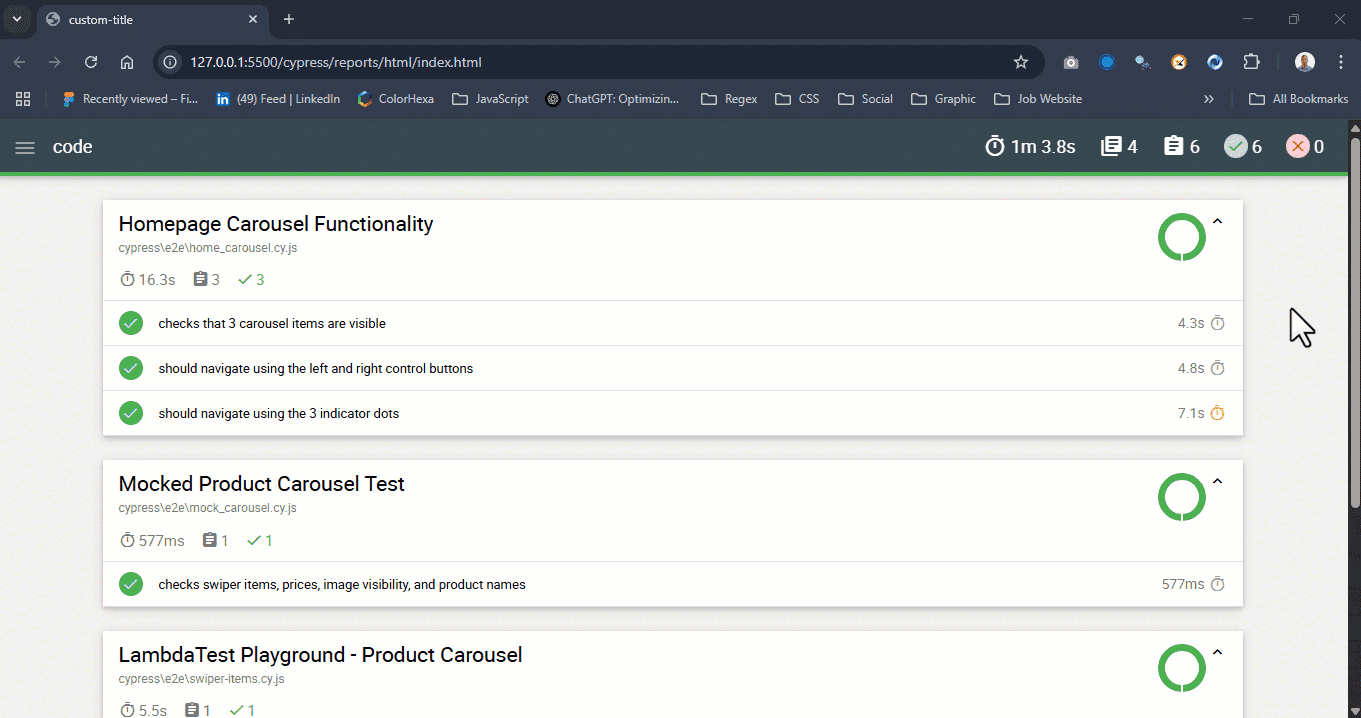
Task: Click the suites count icon
Action: click(x=1111, y=147)
